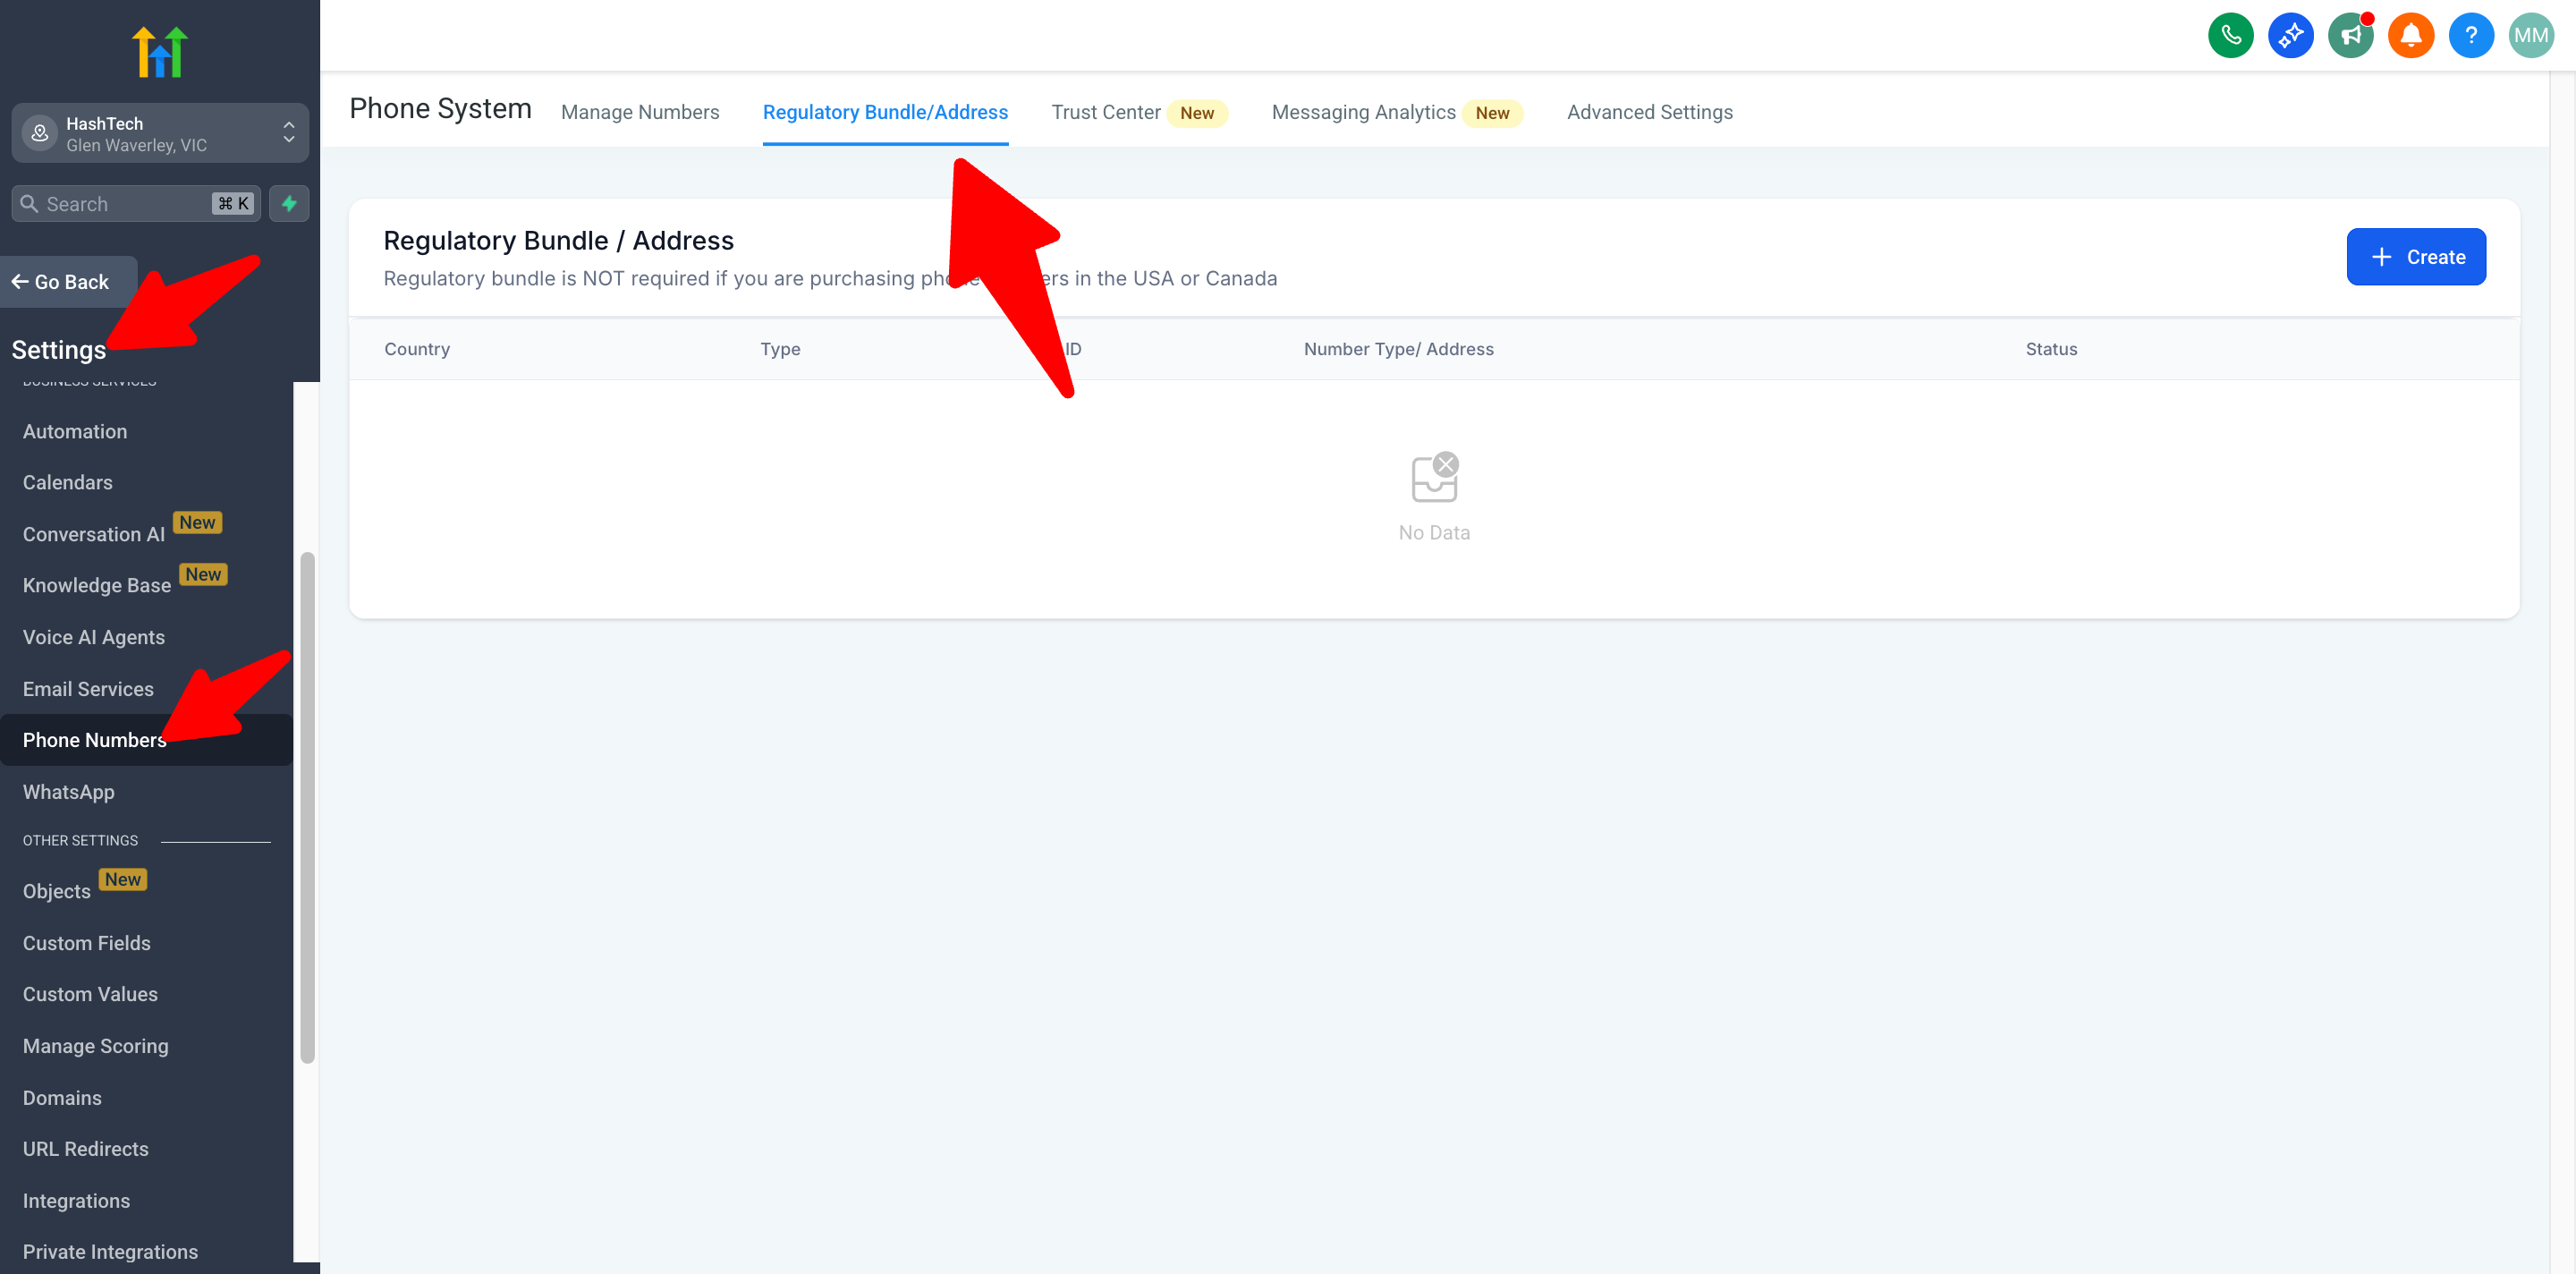
Task: Click the Go Back button
Action: coord(62,282)
